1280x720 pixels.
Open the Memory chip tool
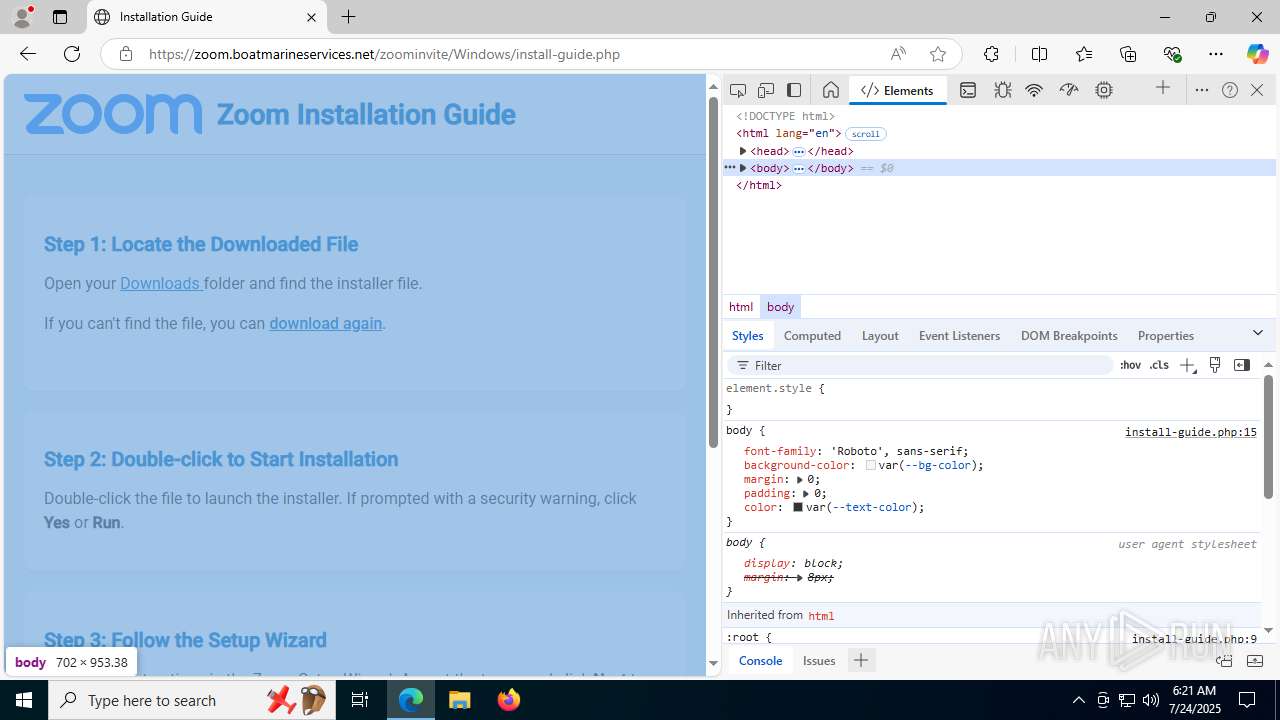click(1104, 90)
